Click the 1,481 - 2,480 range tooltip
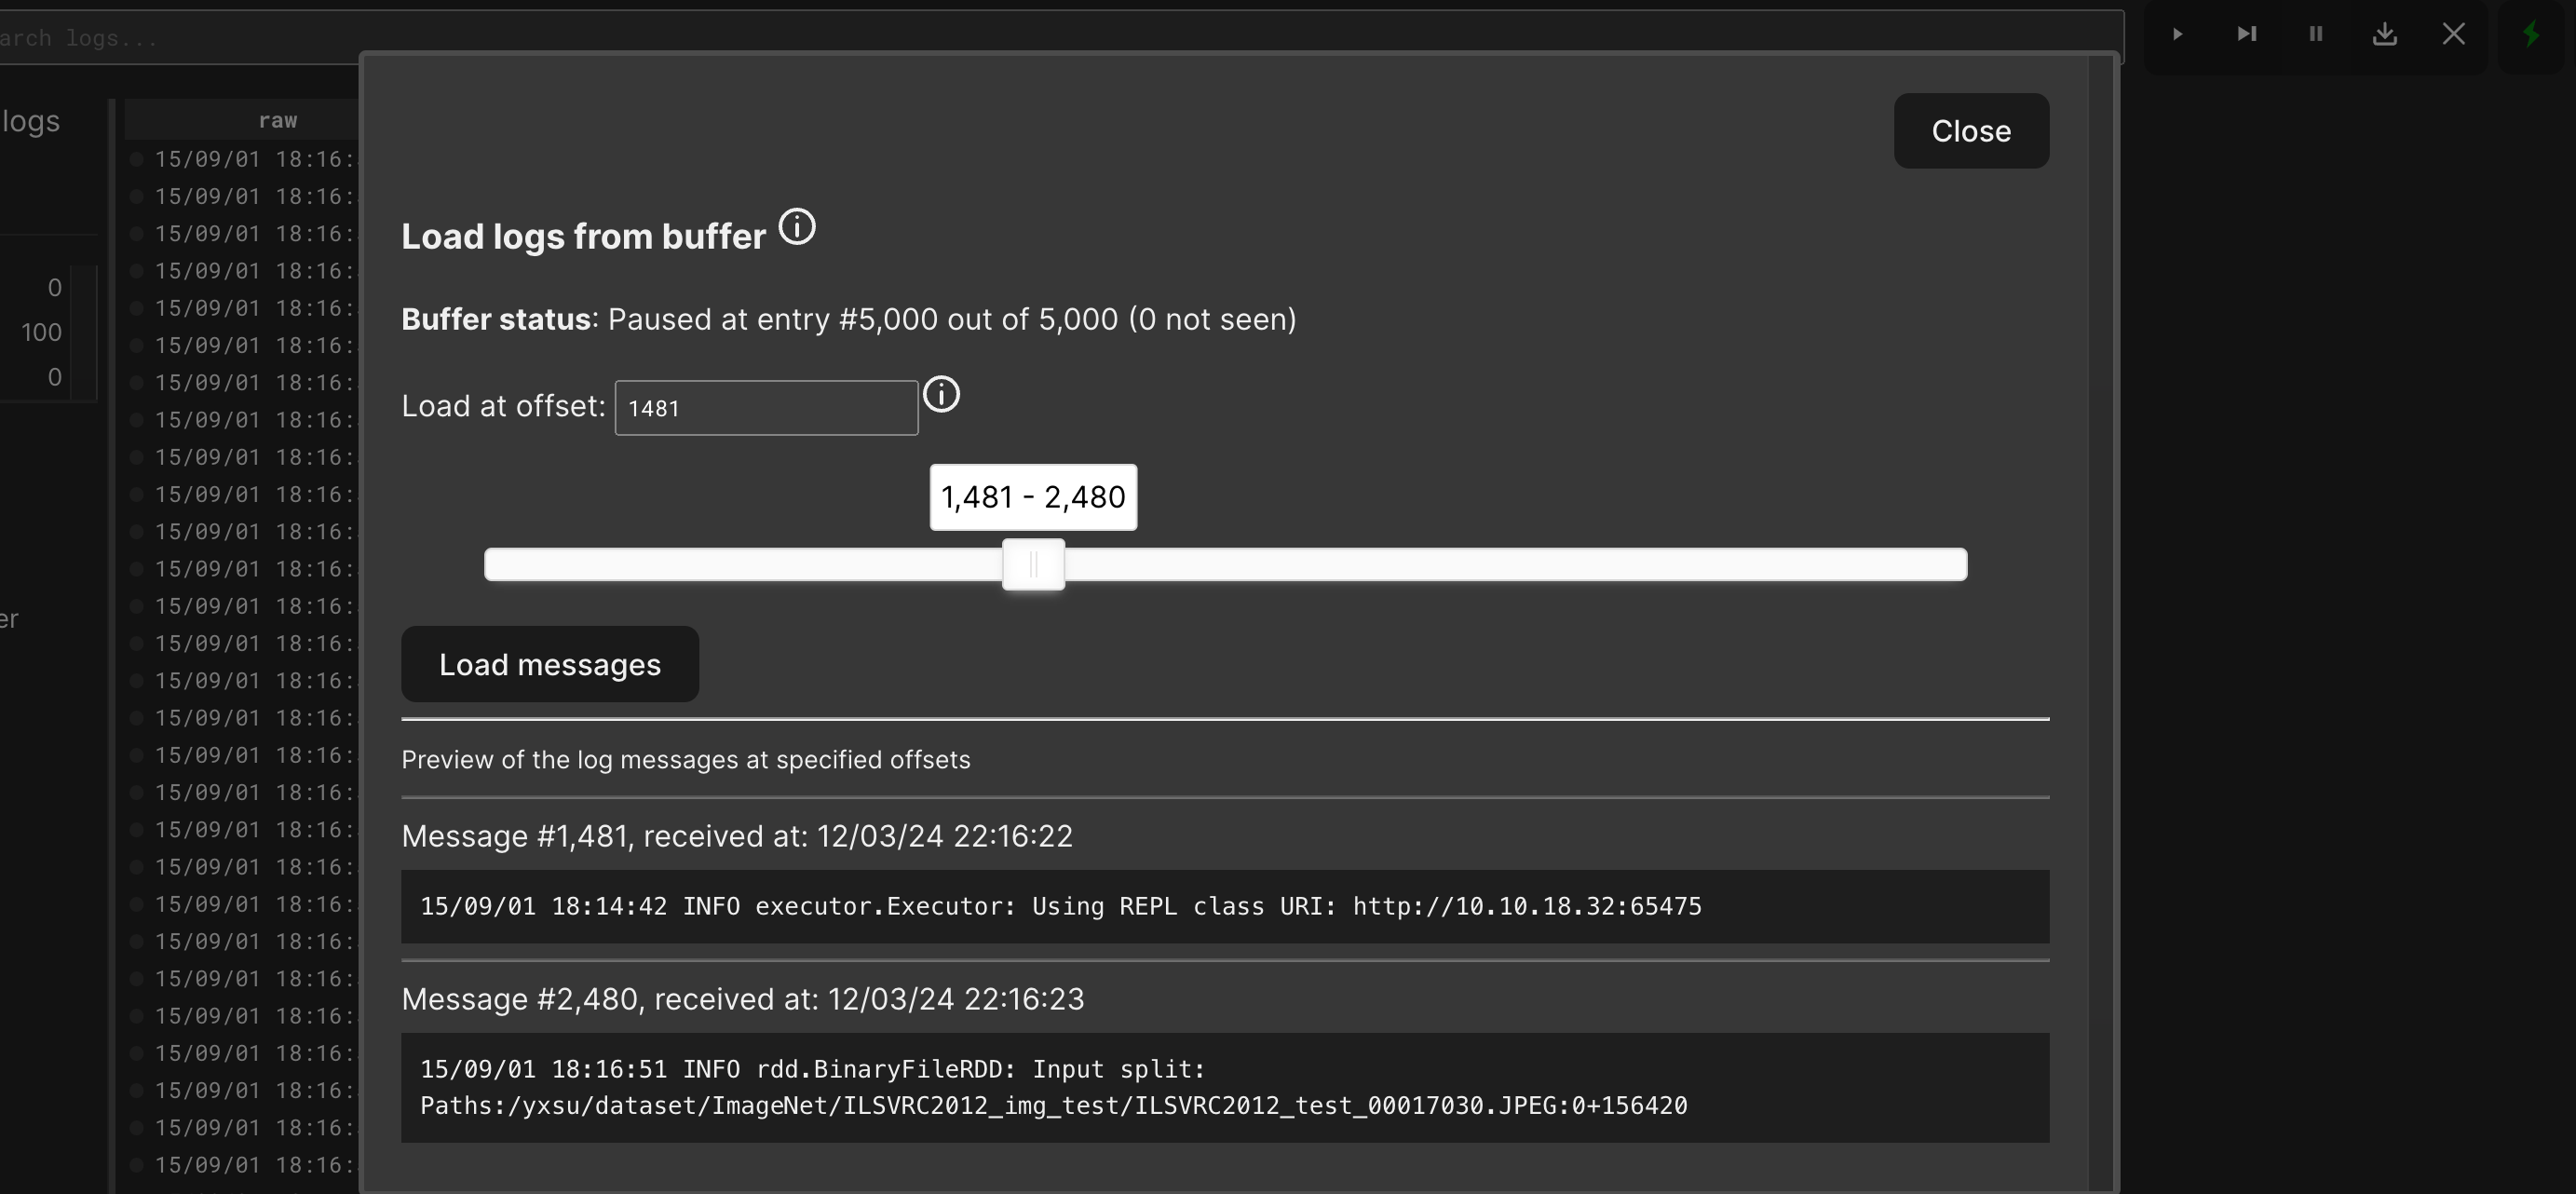Viewport: 2576px width, 1194px height. [1033, 497]
